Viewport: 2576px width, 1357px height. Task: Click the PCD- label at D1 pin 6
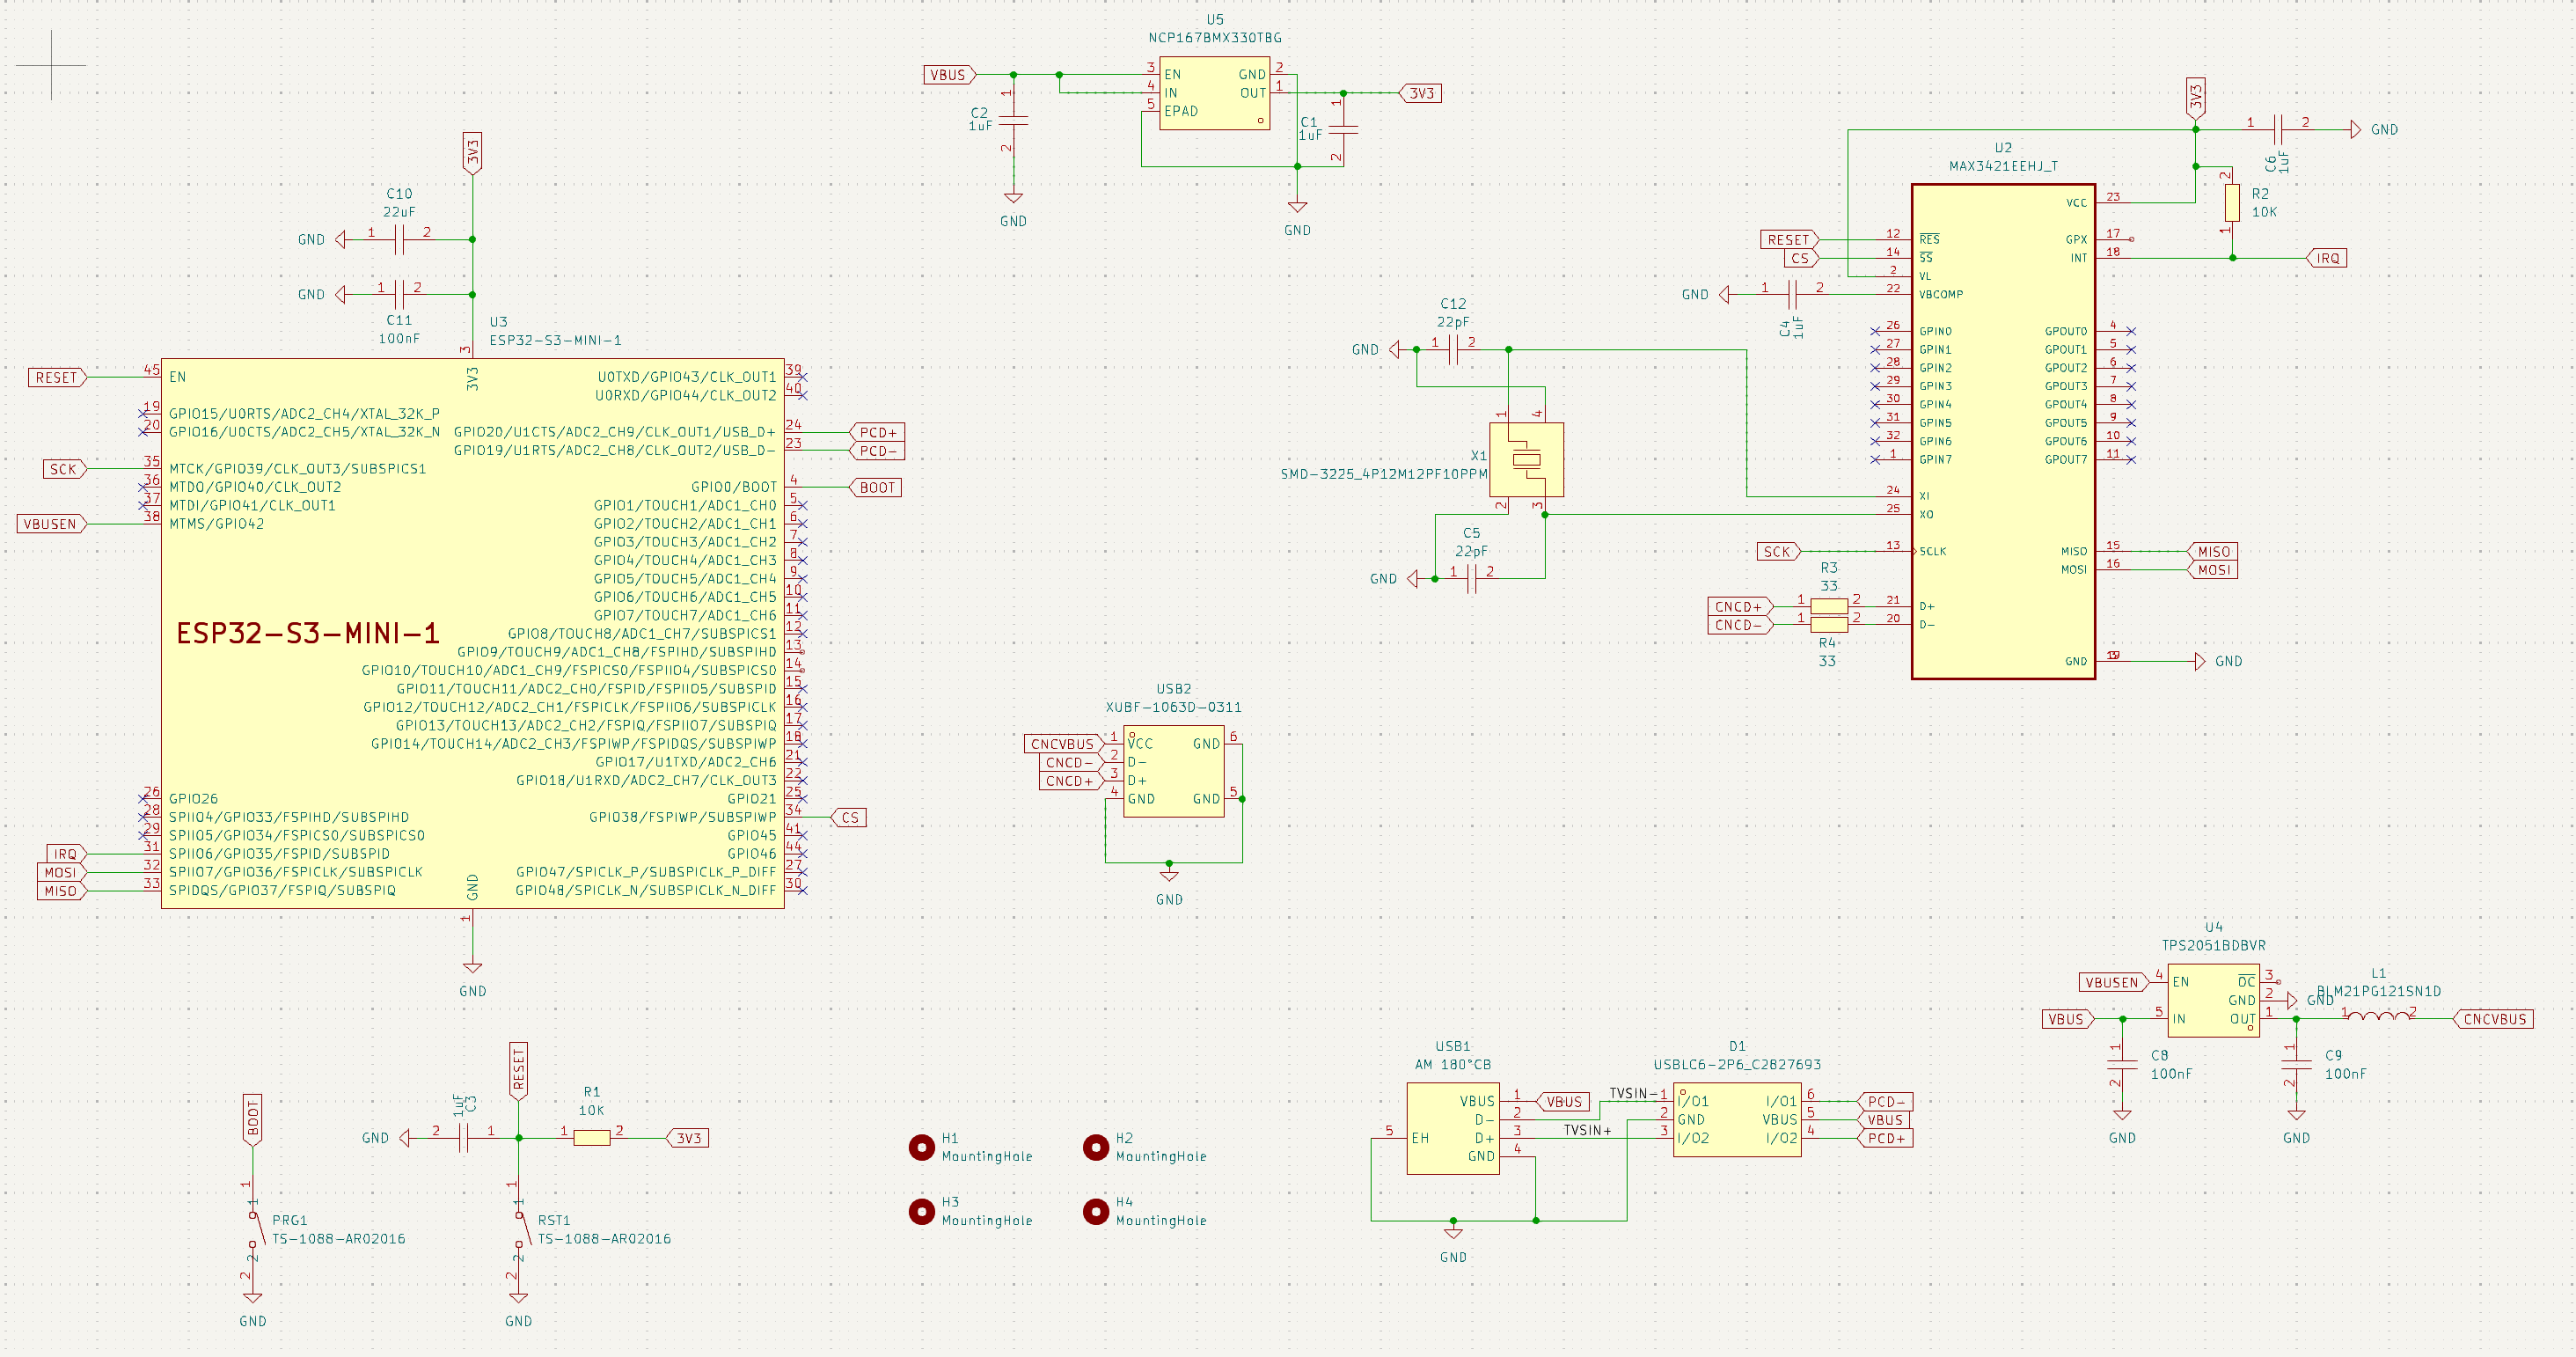[1885, 1101]
